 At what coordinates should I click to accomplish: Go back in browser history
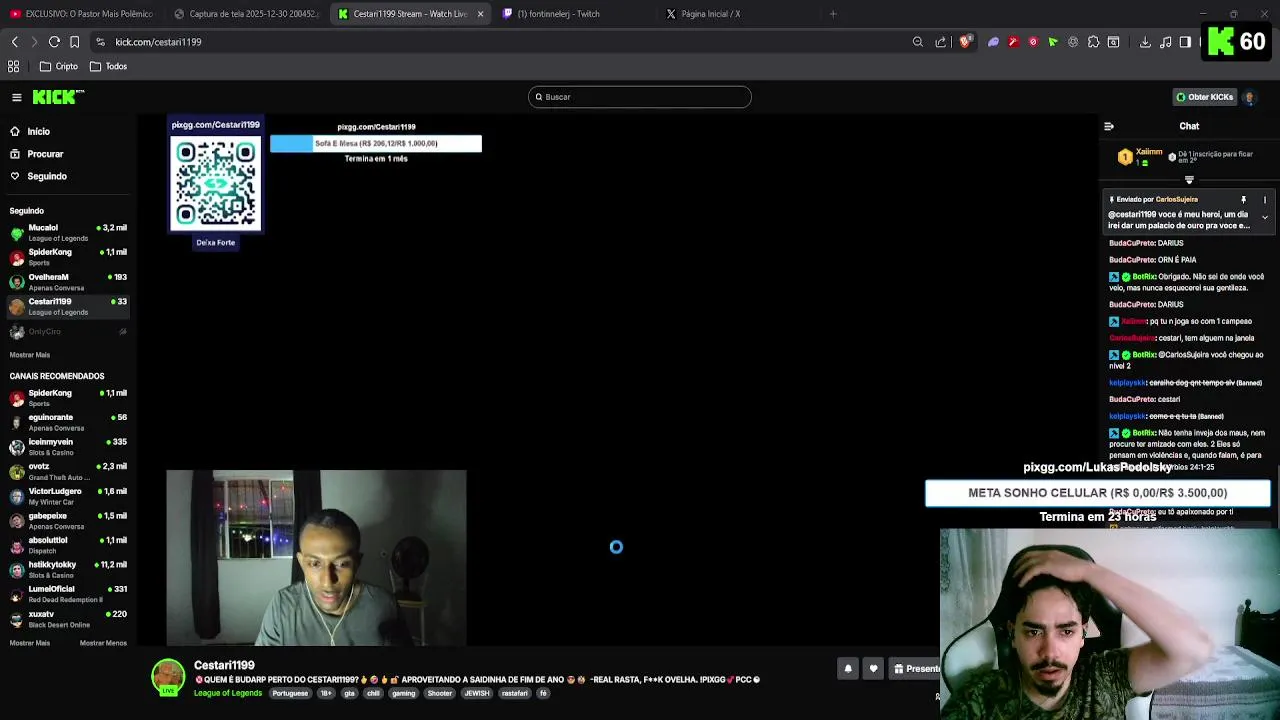coord(14,42)
